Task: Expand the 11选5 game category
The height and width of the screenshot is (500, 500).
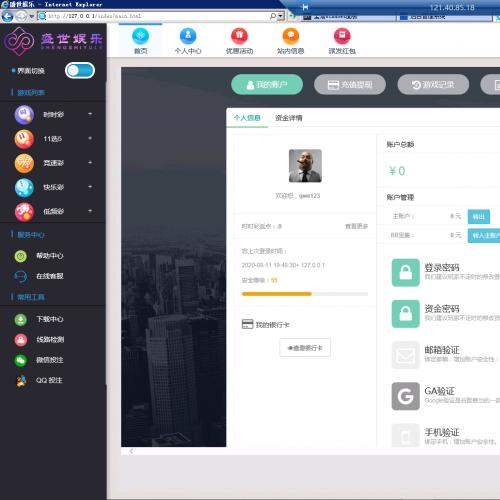Action: 53,139
